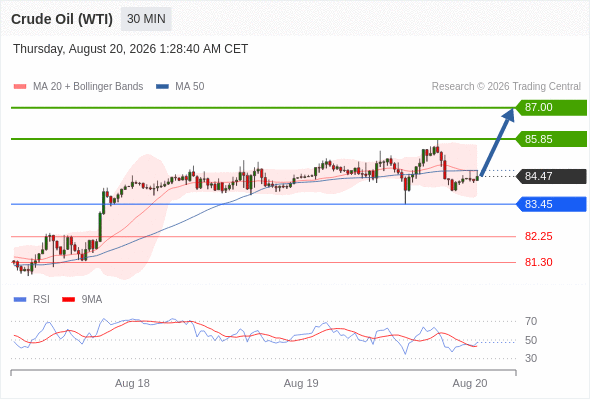Click the blue MA 50 legend swatch
Image resolution: width=590 pixels, height=400 pixels.
162,87
